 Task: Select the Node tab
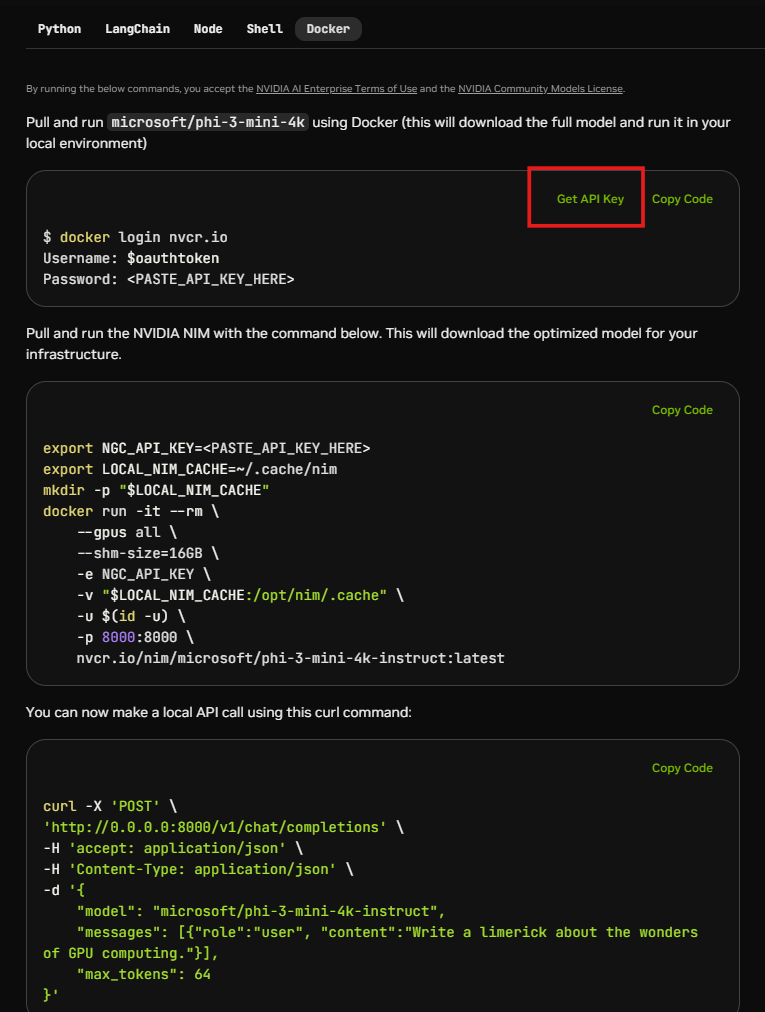(x=208, y=29)
